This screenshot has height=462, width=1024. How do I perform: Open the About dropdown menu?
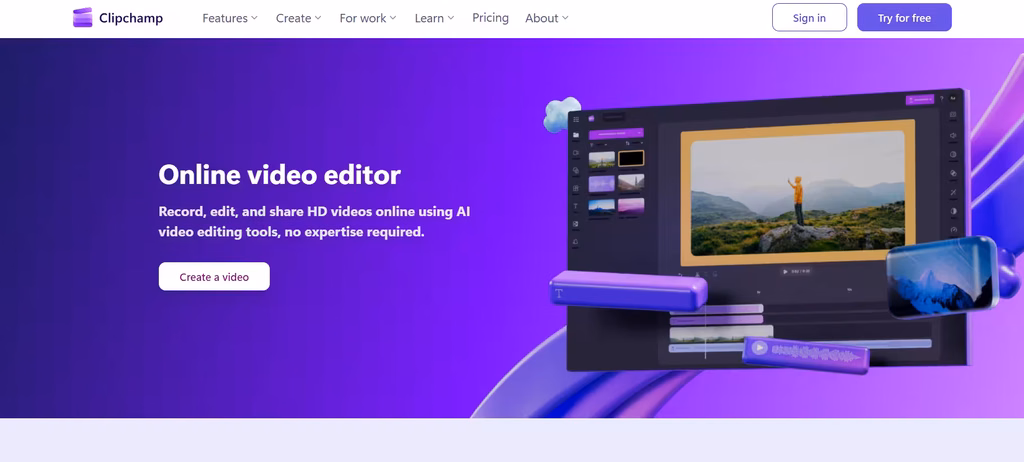click(x=547, y=18)
